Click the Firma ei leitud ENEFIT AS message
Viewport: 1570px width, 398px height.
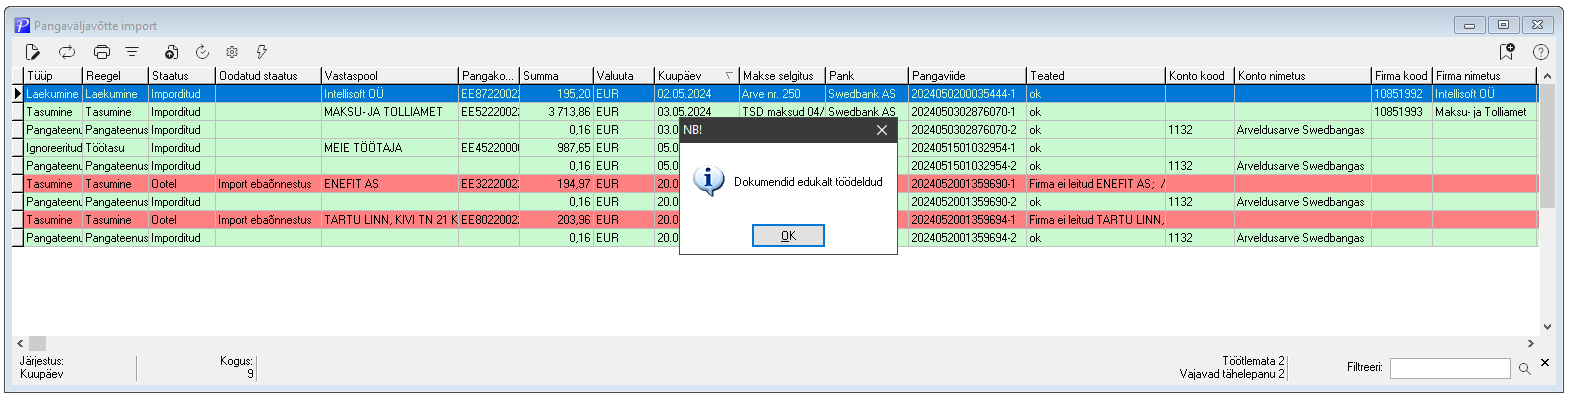1096,184
